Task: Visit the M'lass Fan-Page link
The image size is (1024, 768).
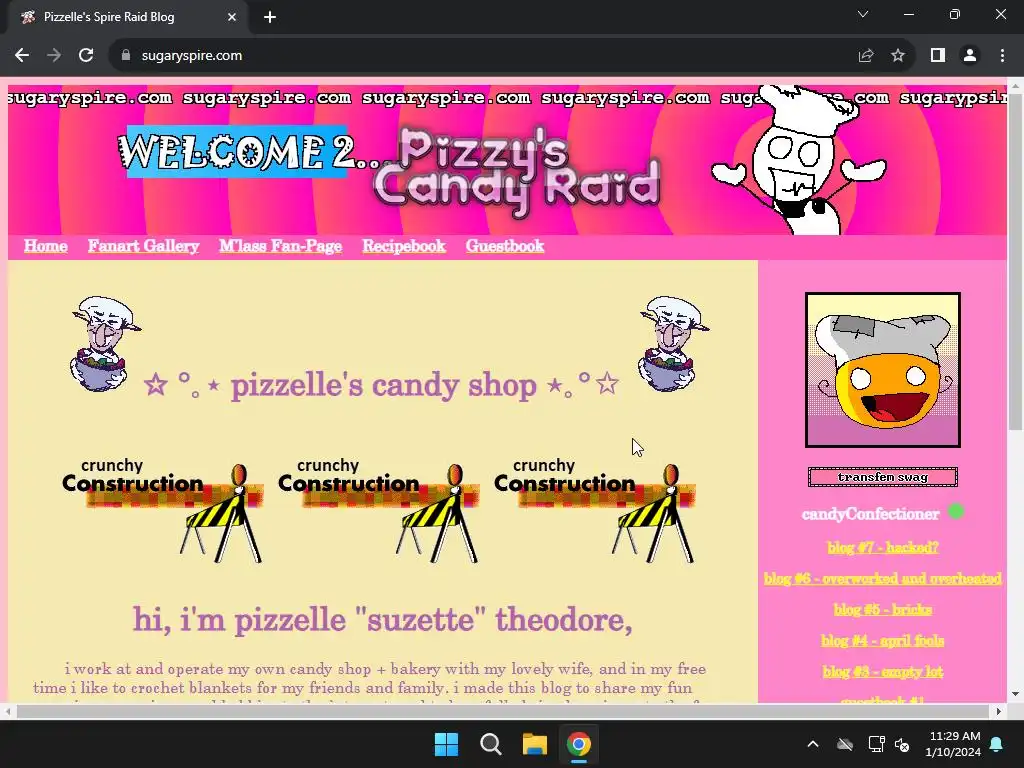Action: point(281,246)
